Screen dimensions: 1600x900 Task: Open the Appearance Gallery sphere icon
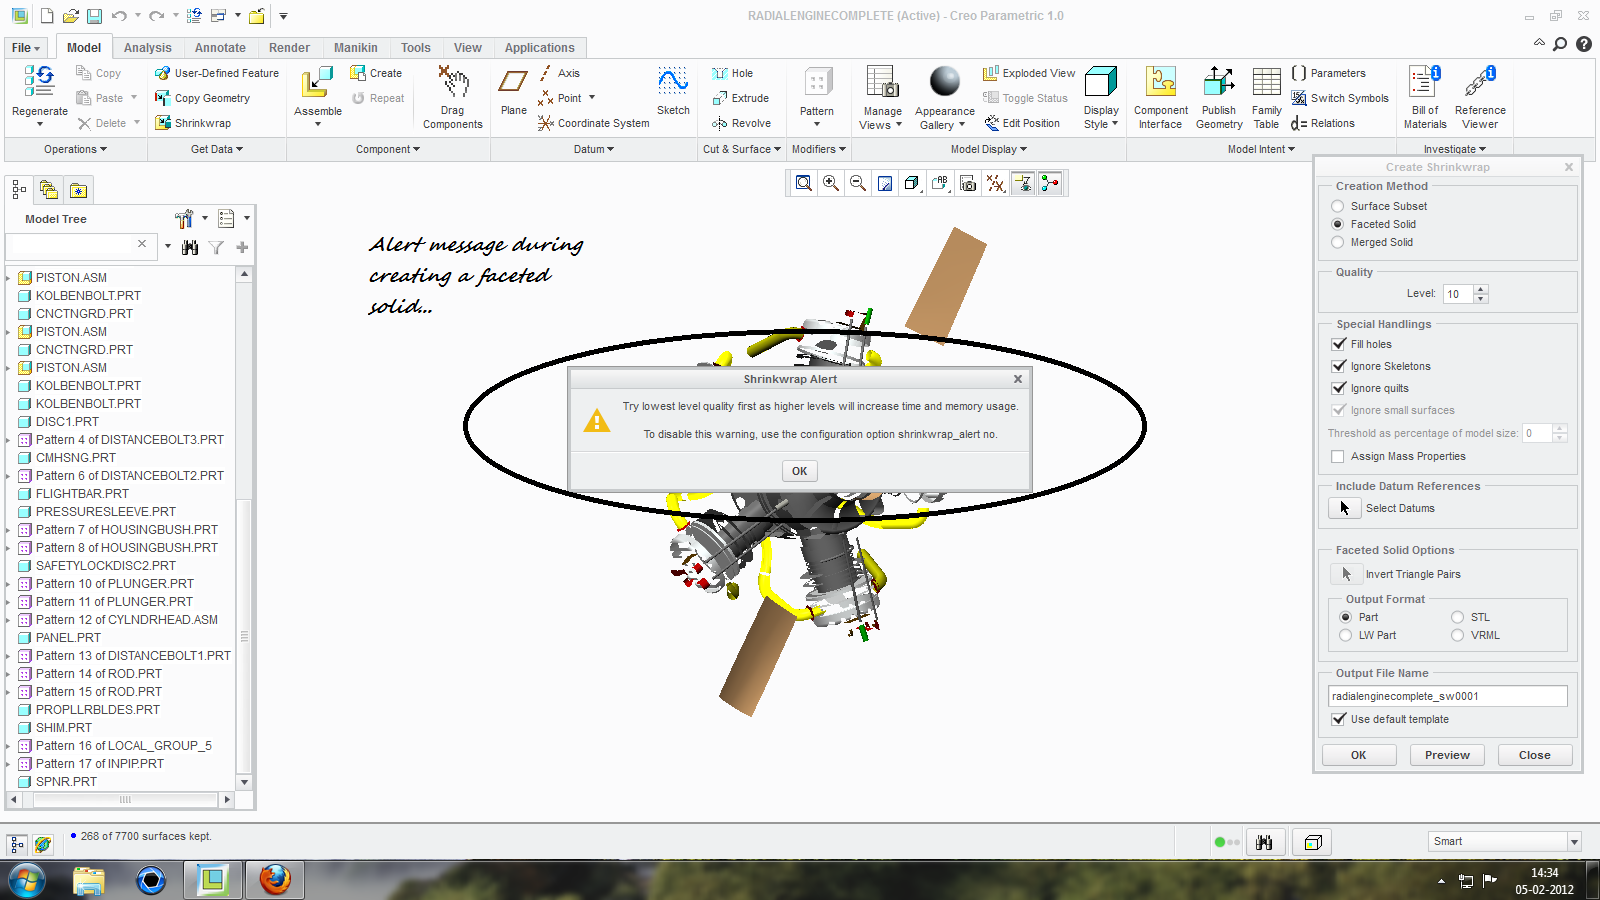[x=944, y=81]
